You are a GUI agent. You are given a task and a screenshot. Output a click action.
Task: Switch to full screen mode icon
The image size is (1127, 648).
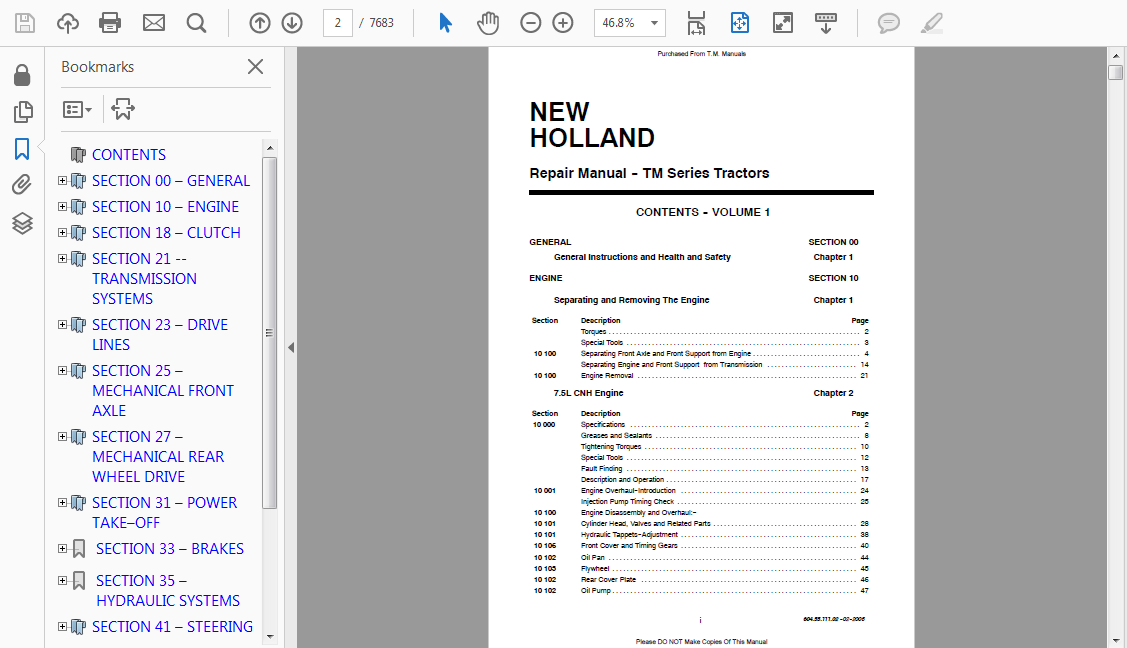tap(783, 23)
